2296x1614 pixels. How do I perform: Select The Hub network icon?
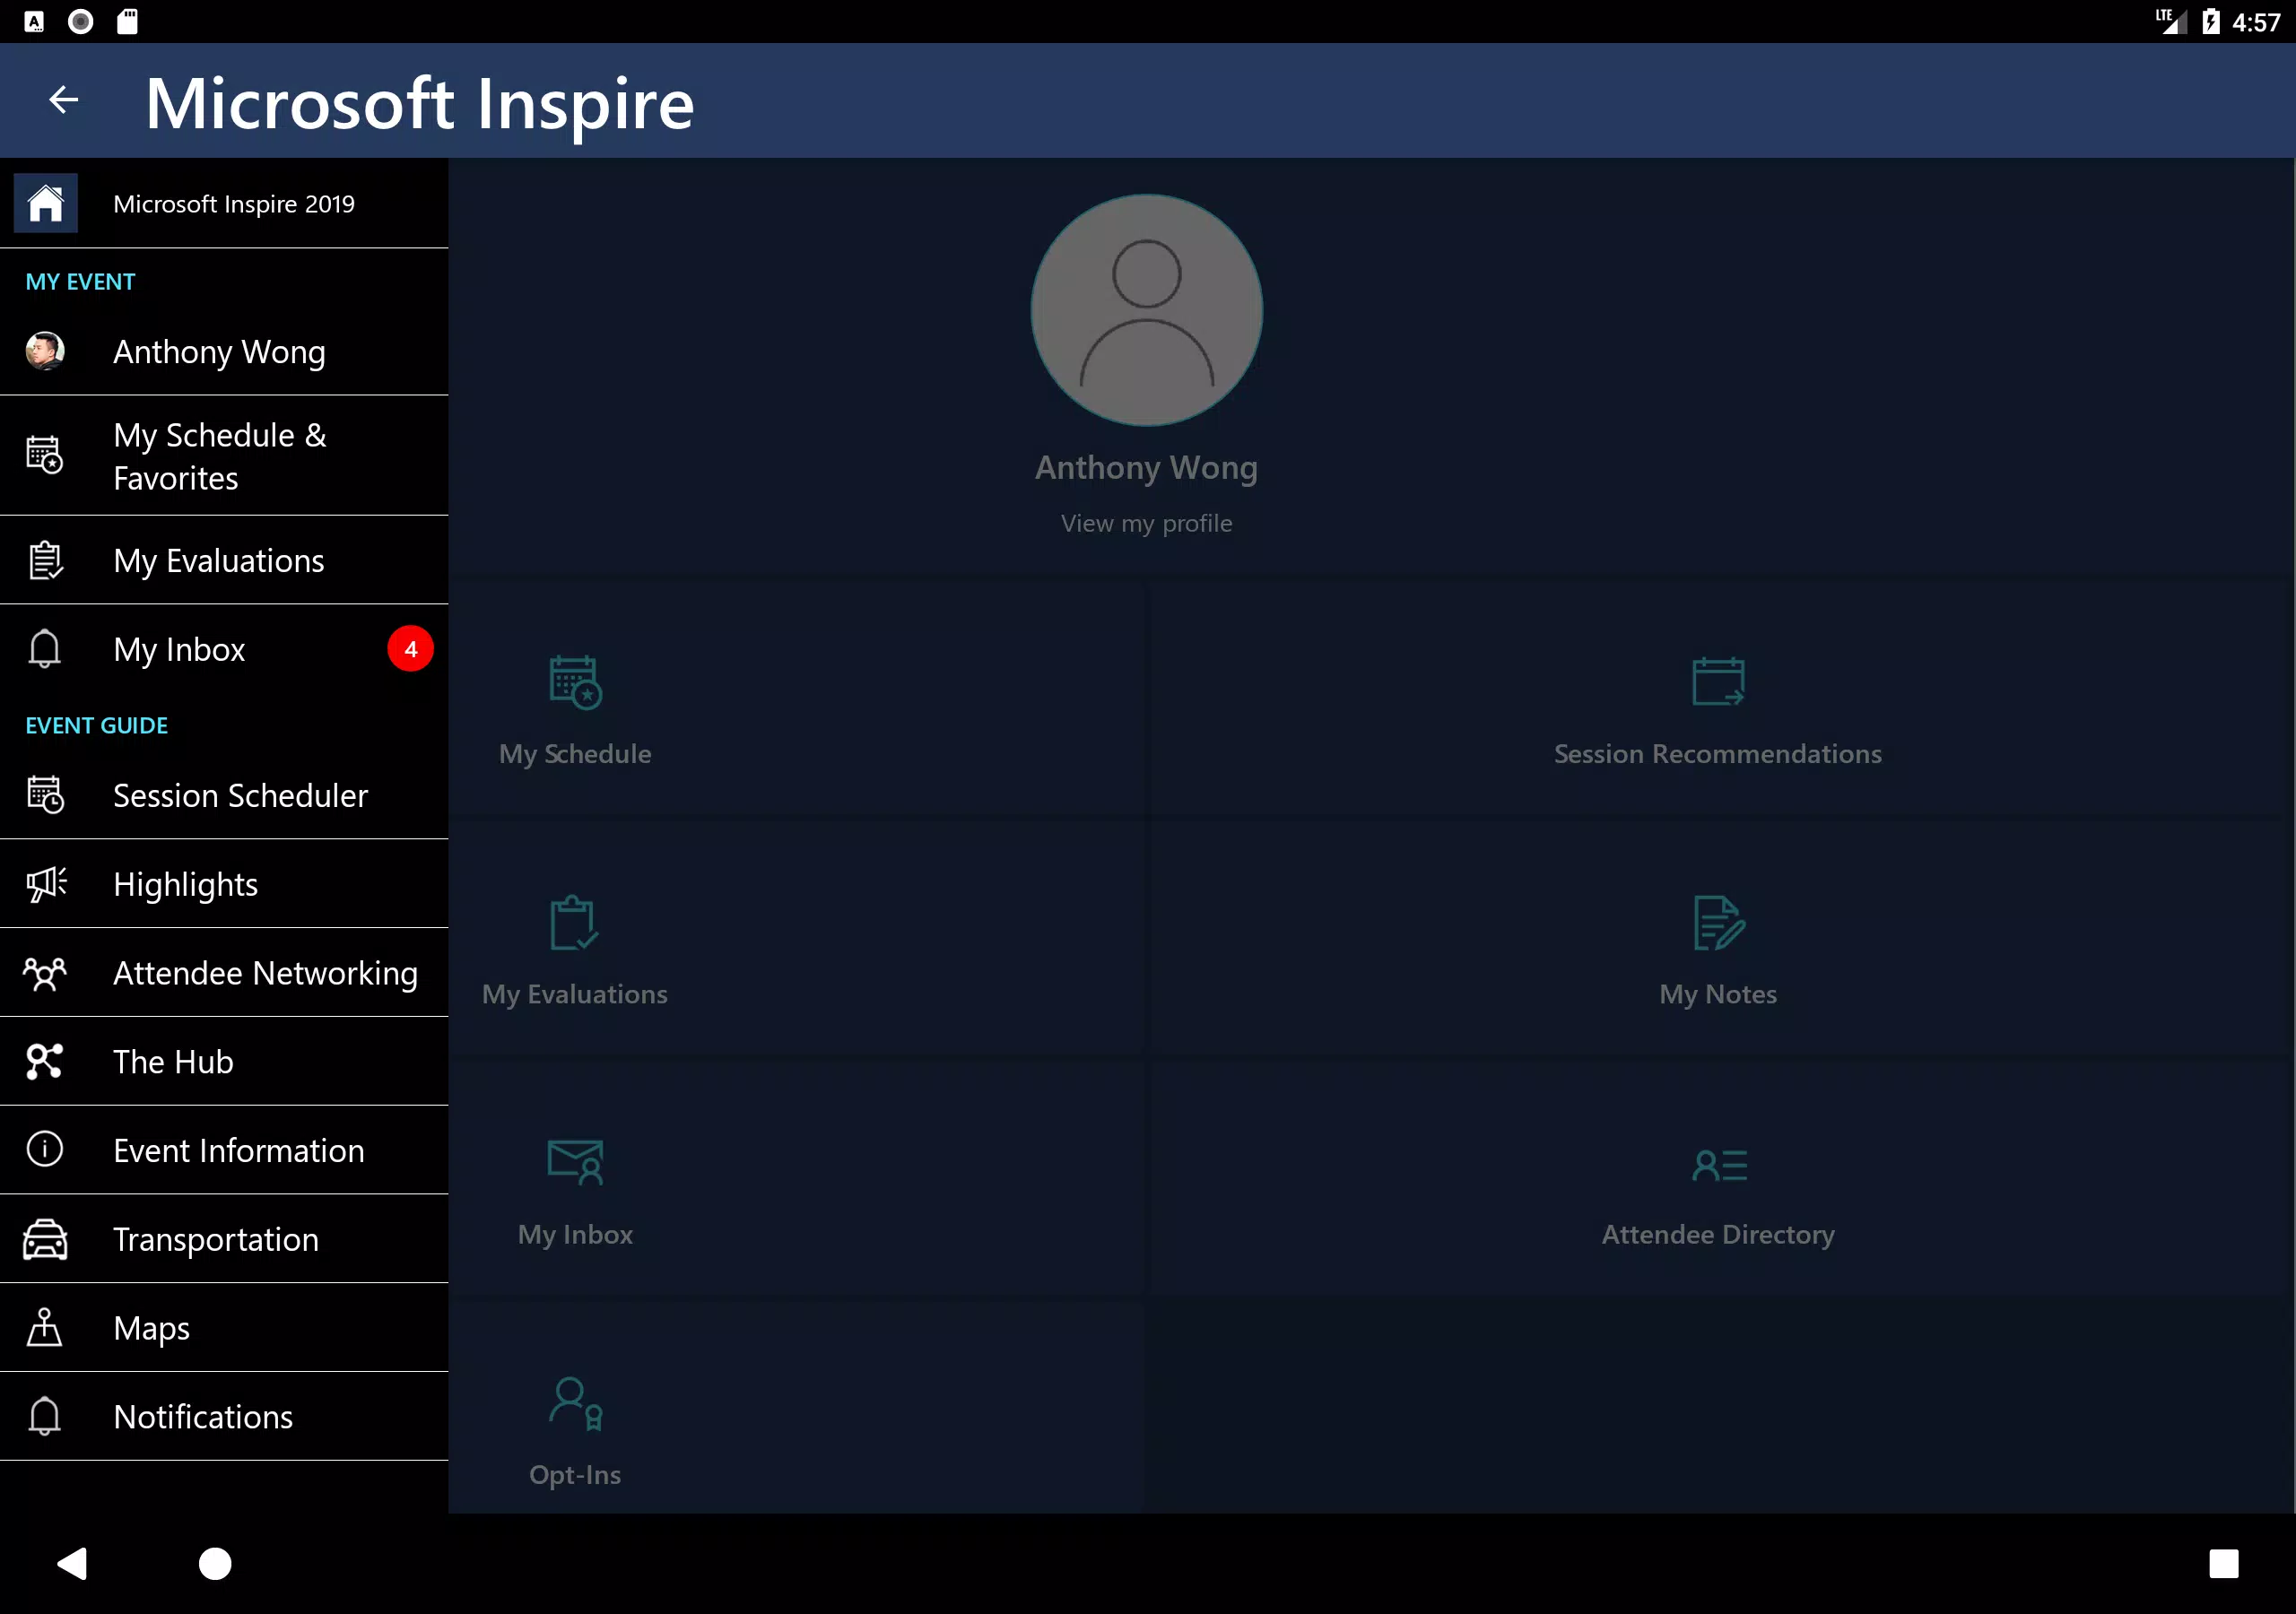[45, 1061]
